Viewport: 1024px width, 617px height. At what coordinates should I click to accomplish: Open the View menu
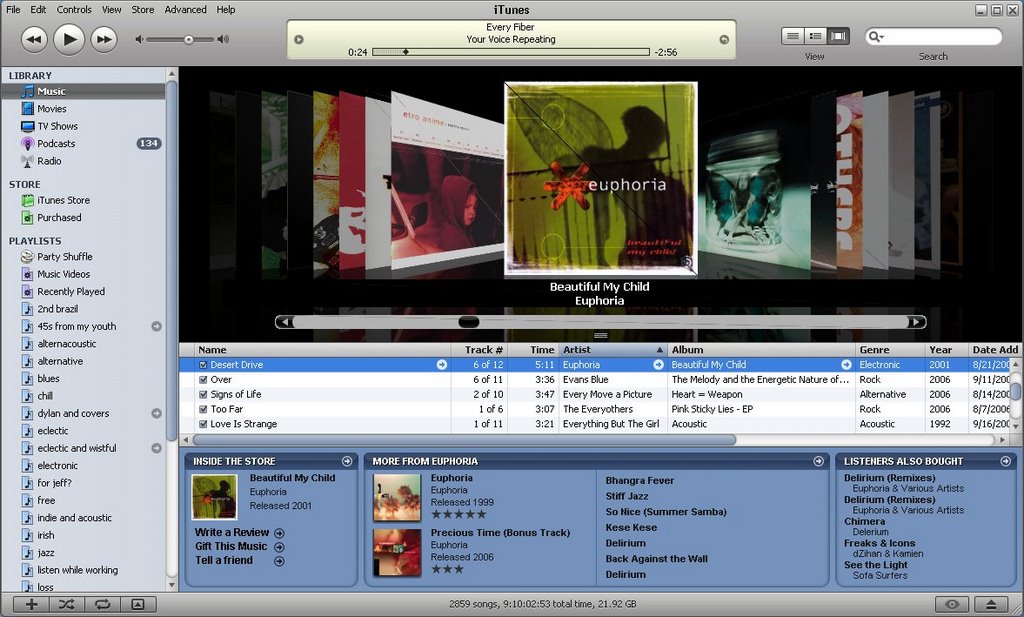tap(112, 9)
